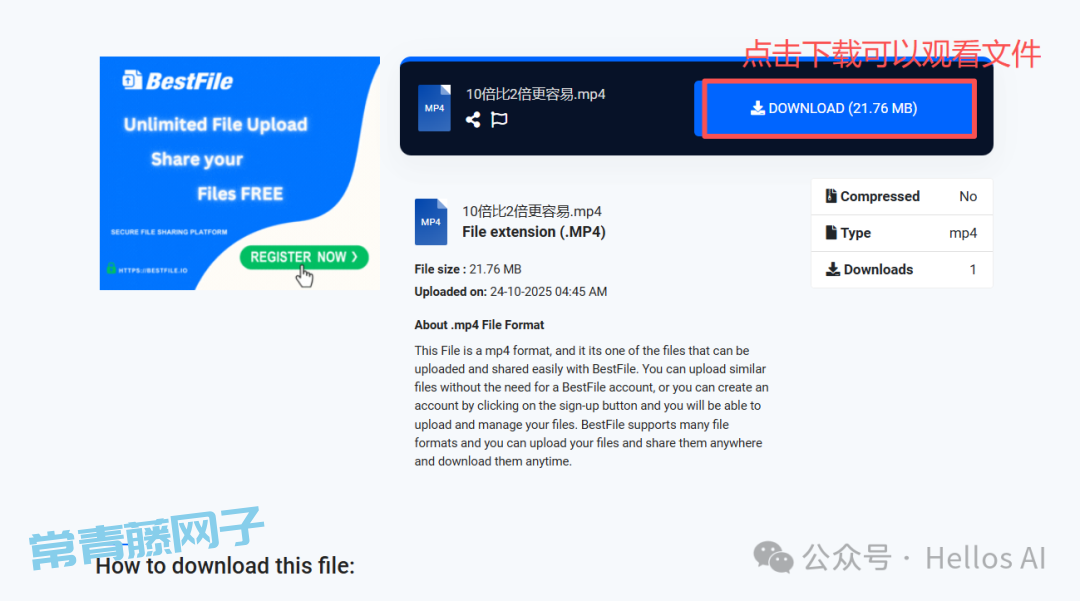This screenshot has width=1080, height=601.
Task: Click the MP4 file icon in dark header
Action: 435,107
